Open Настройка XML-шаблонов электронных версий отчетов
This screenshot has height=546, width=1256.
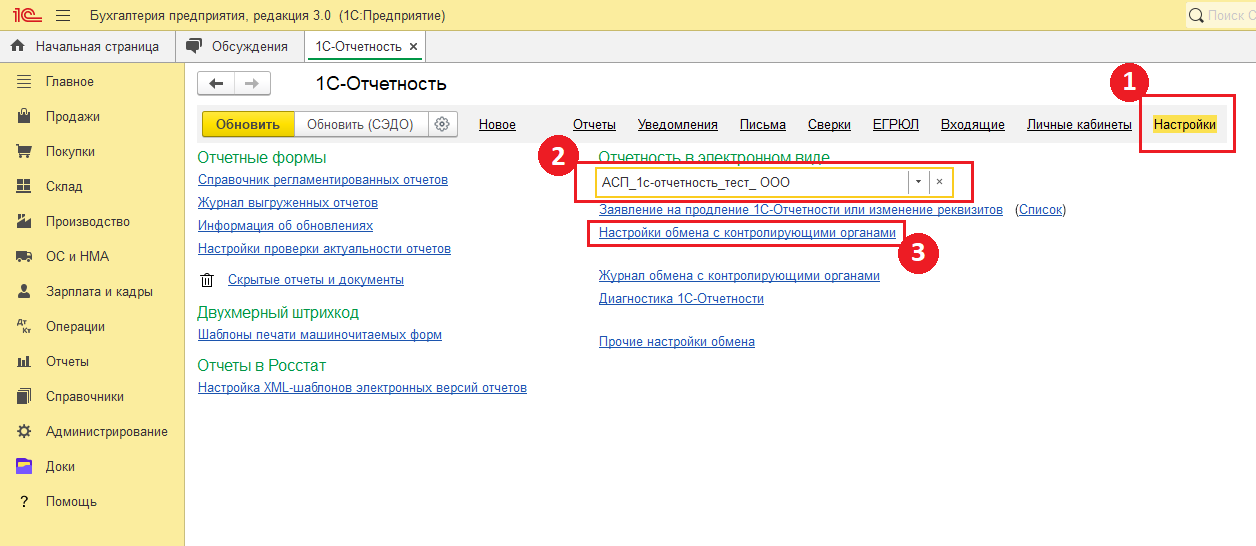(x=362, y=388)
